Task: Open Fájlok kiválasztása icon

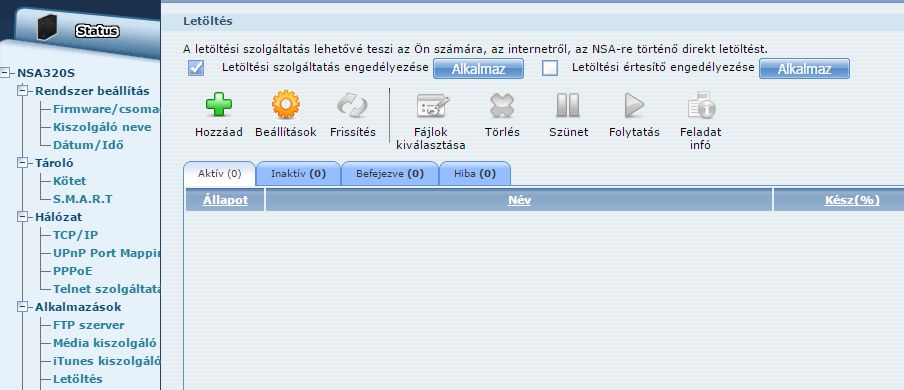Action: tap(431, 106)
